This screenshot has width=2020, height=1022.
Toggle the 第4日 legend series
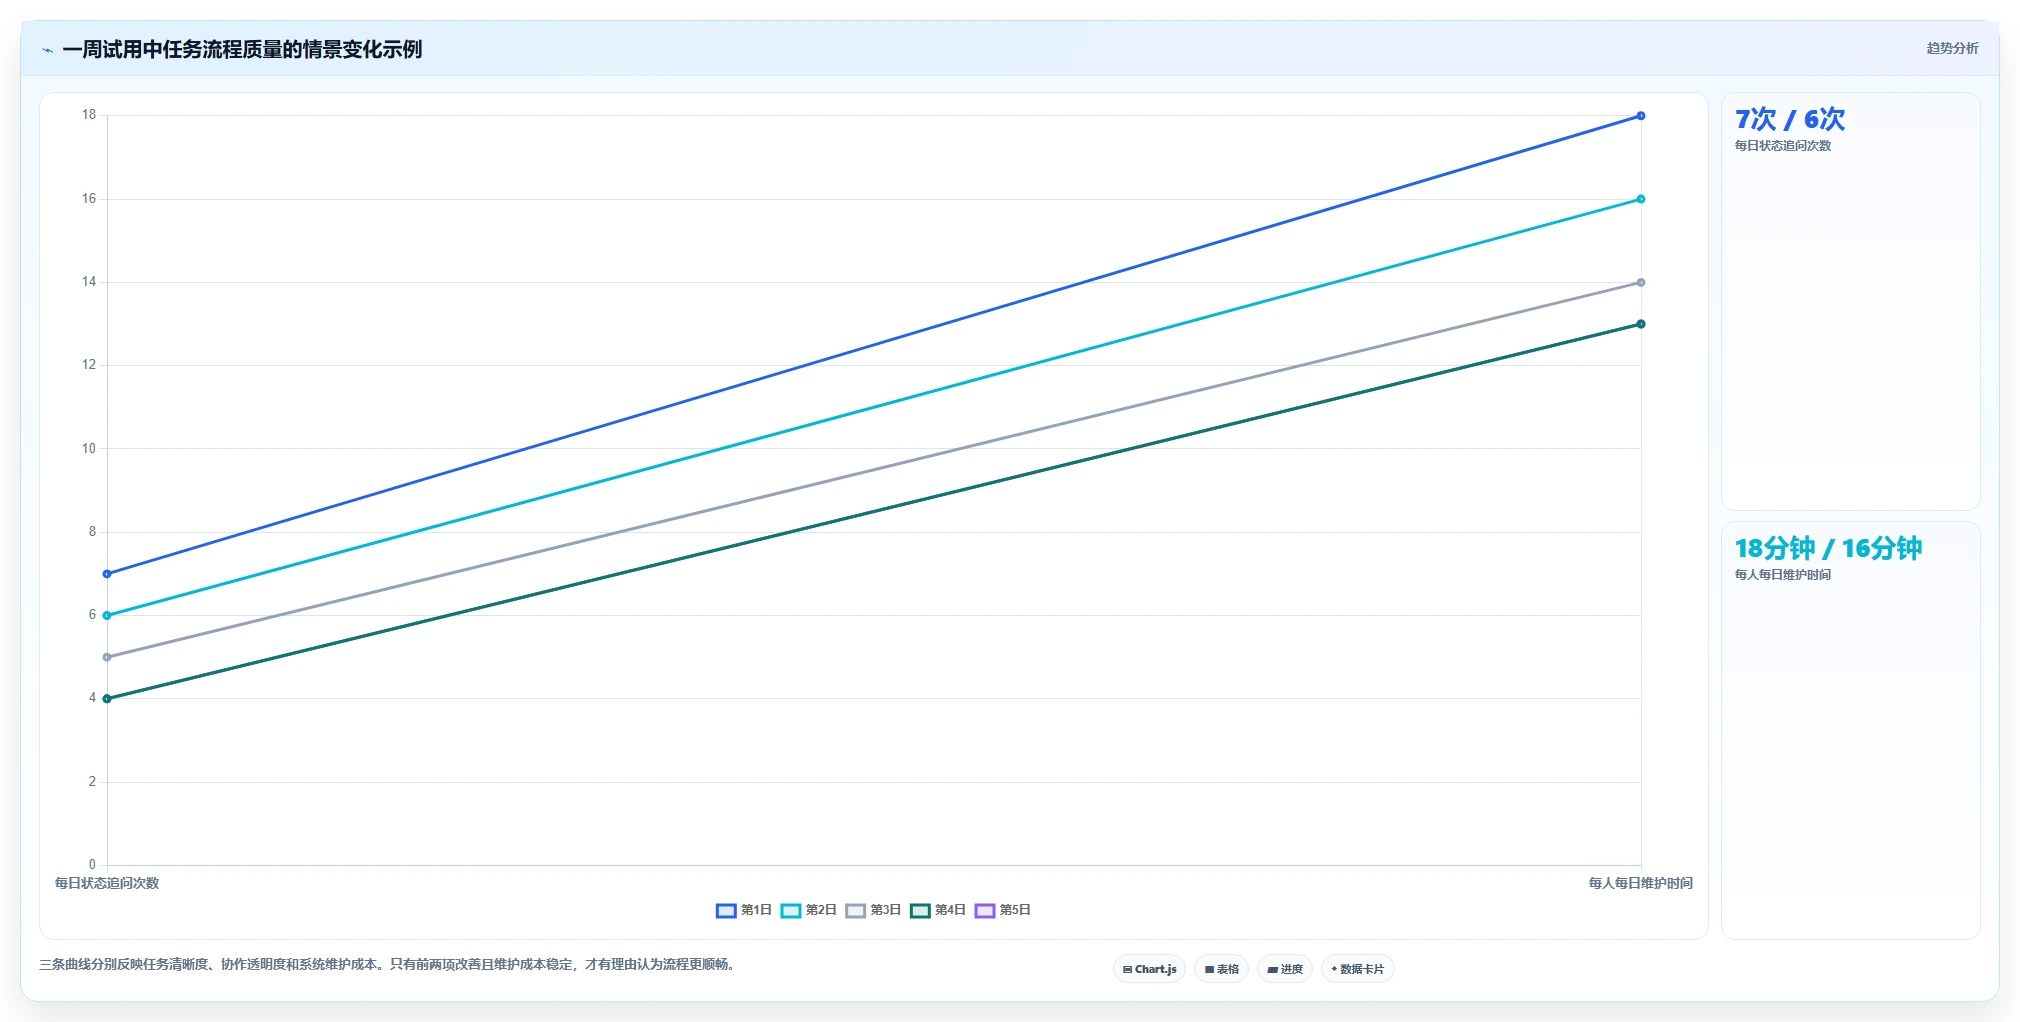(938, 910)
